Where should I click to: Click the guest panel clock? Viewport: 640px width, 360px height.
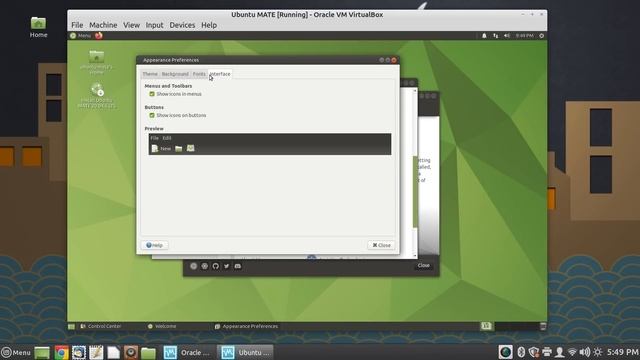tap(524, 36)
